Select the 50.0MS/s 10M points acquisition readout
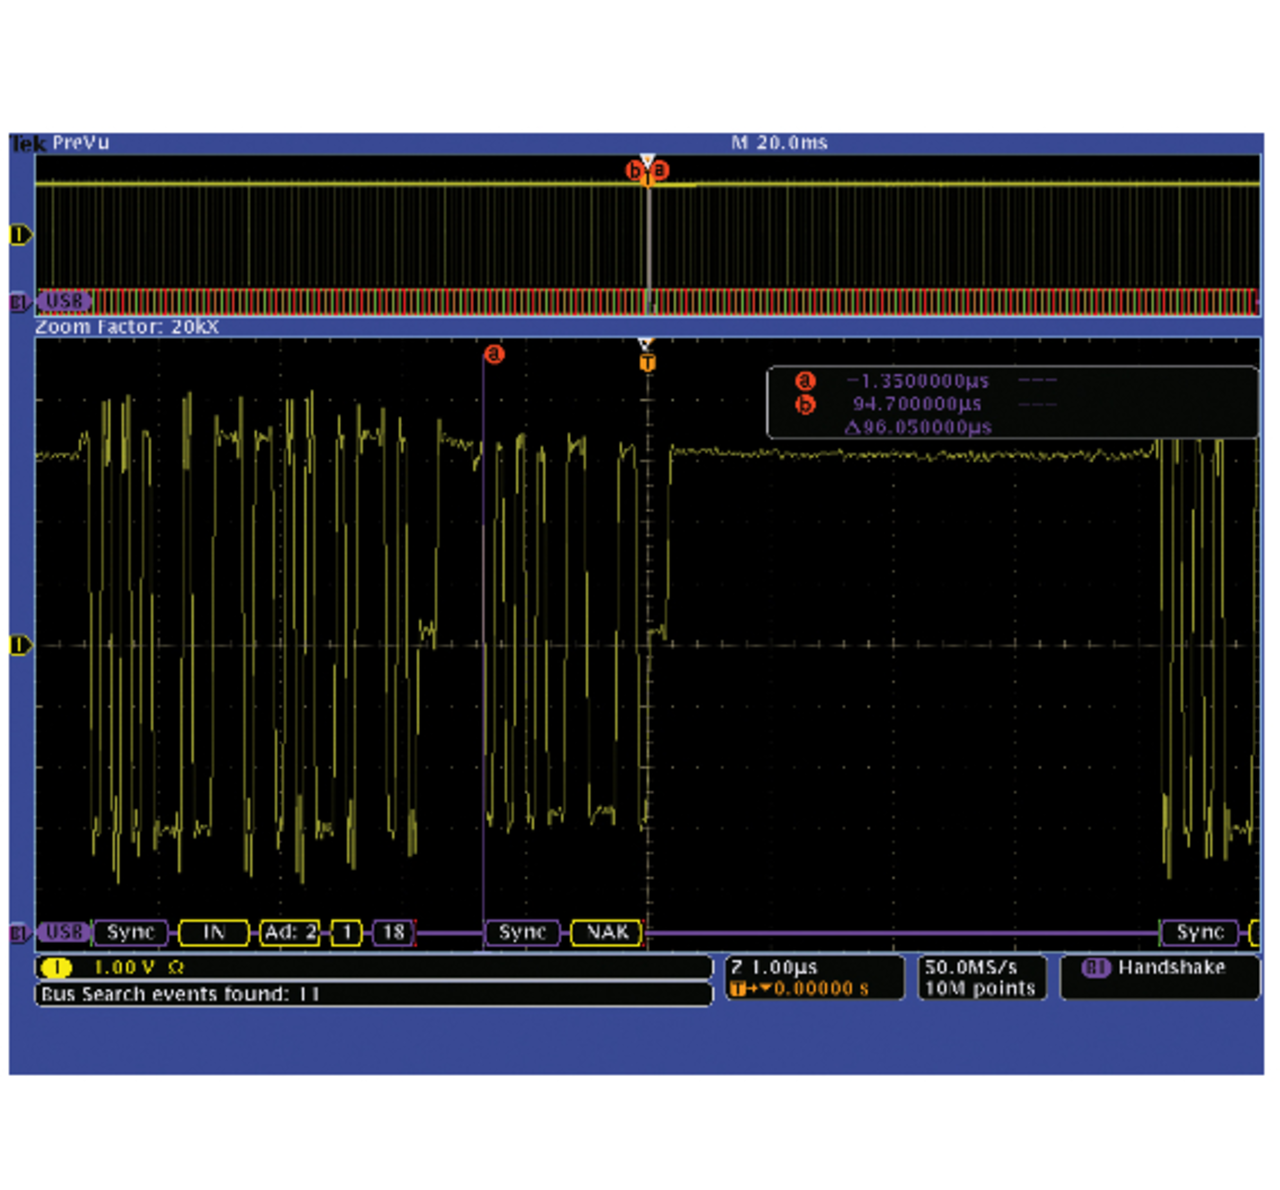 click(x=980, y=977)
